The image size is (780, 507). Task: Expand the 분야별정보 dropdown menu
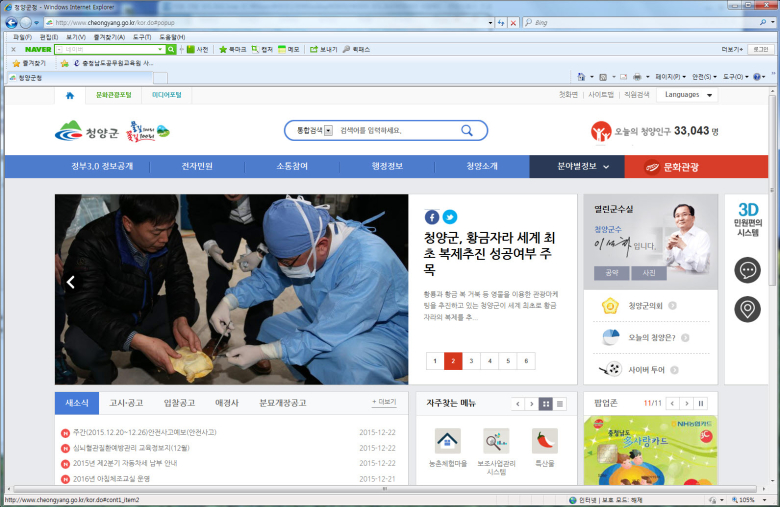(577, 167)
